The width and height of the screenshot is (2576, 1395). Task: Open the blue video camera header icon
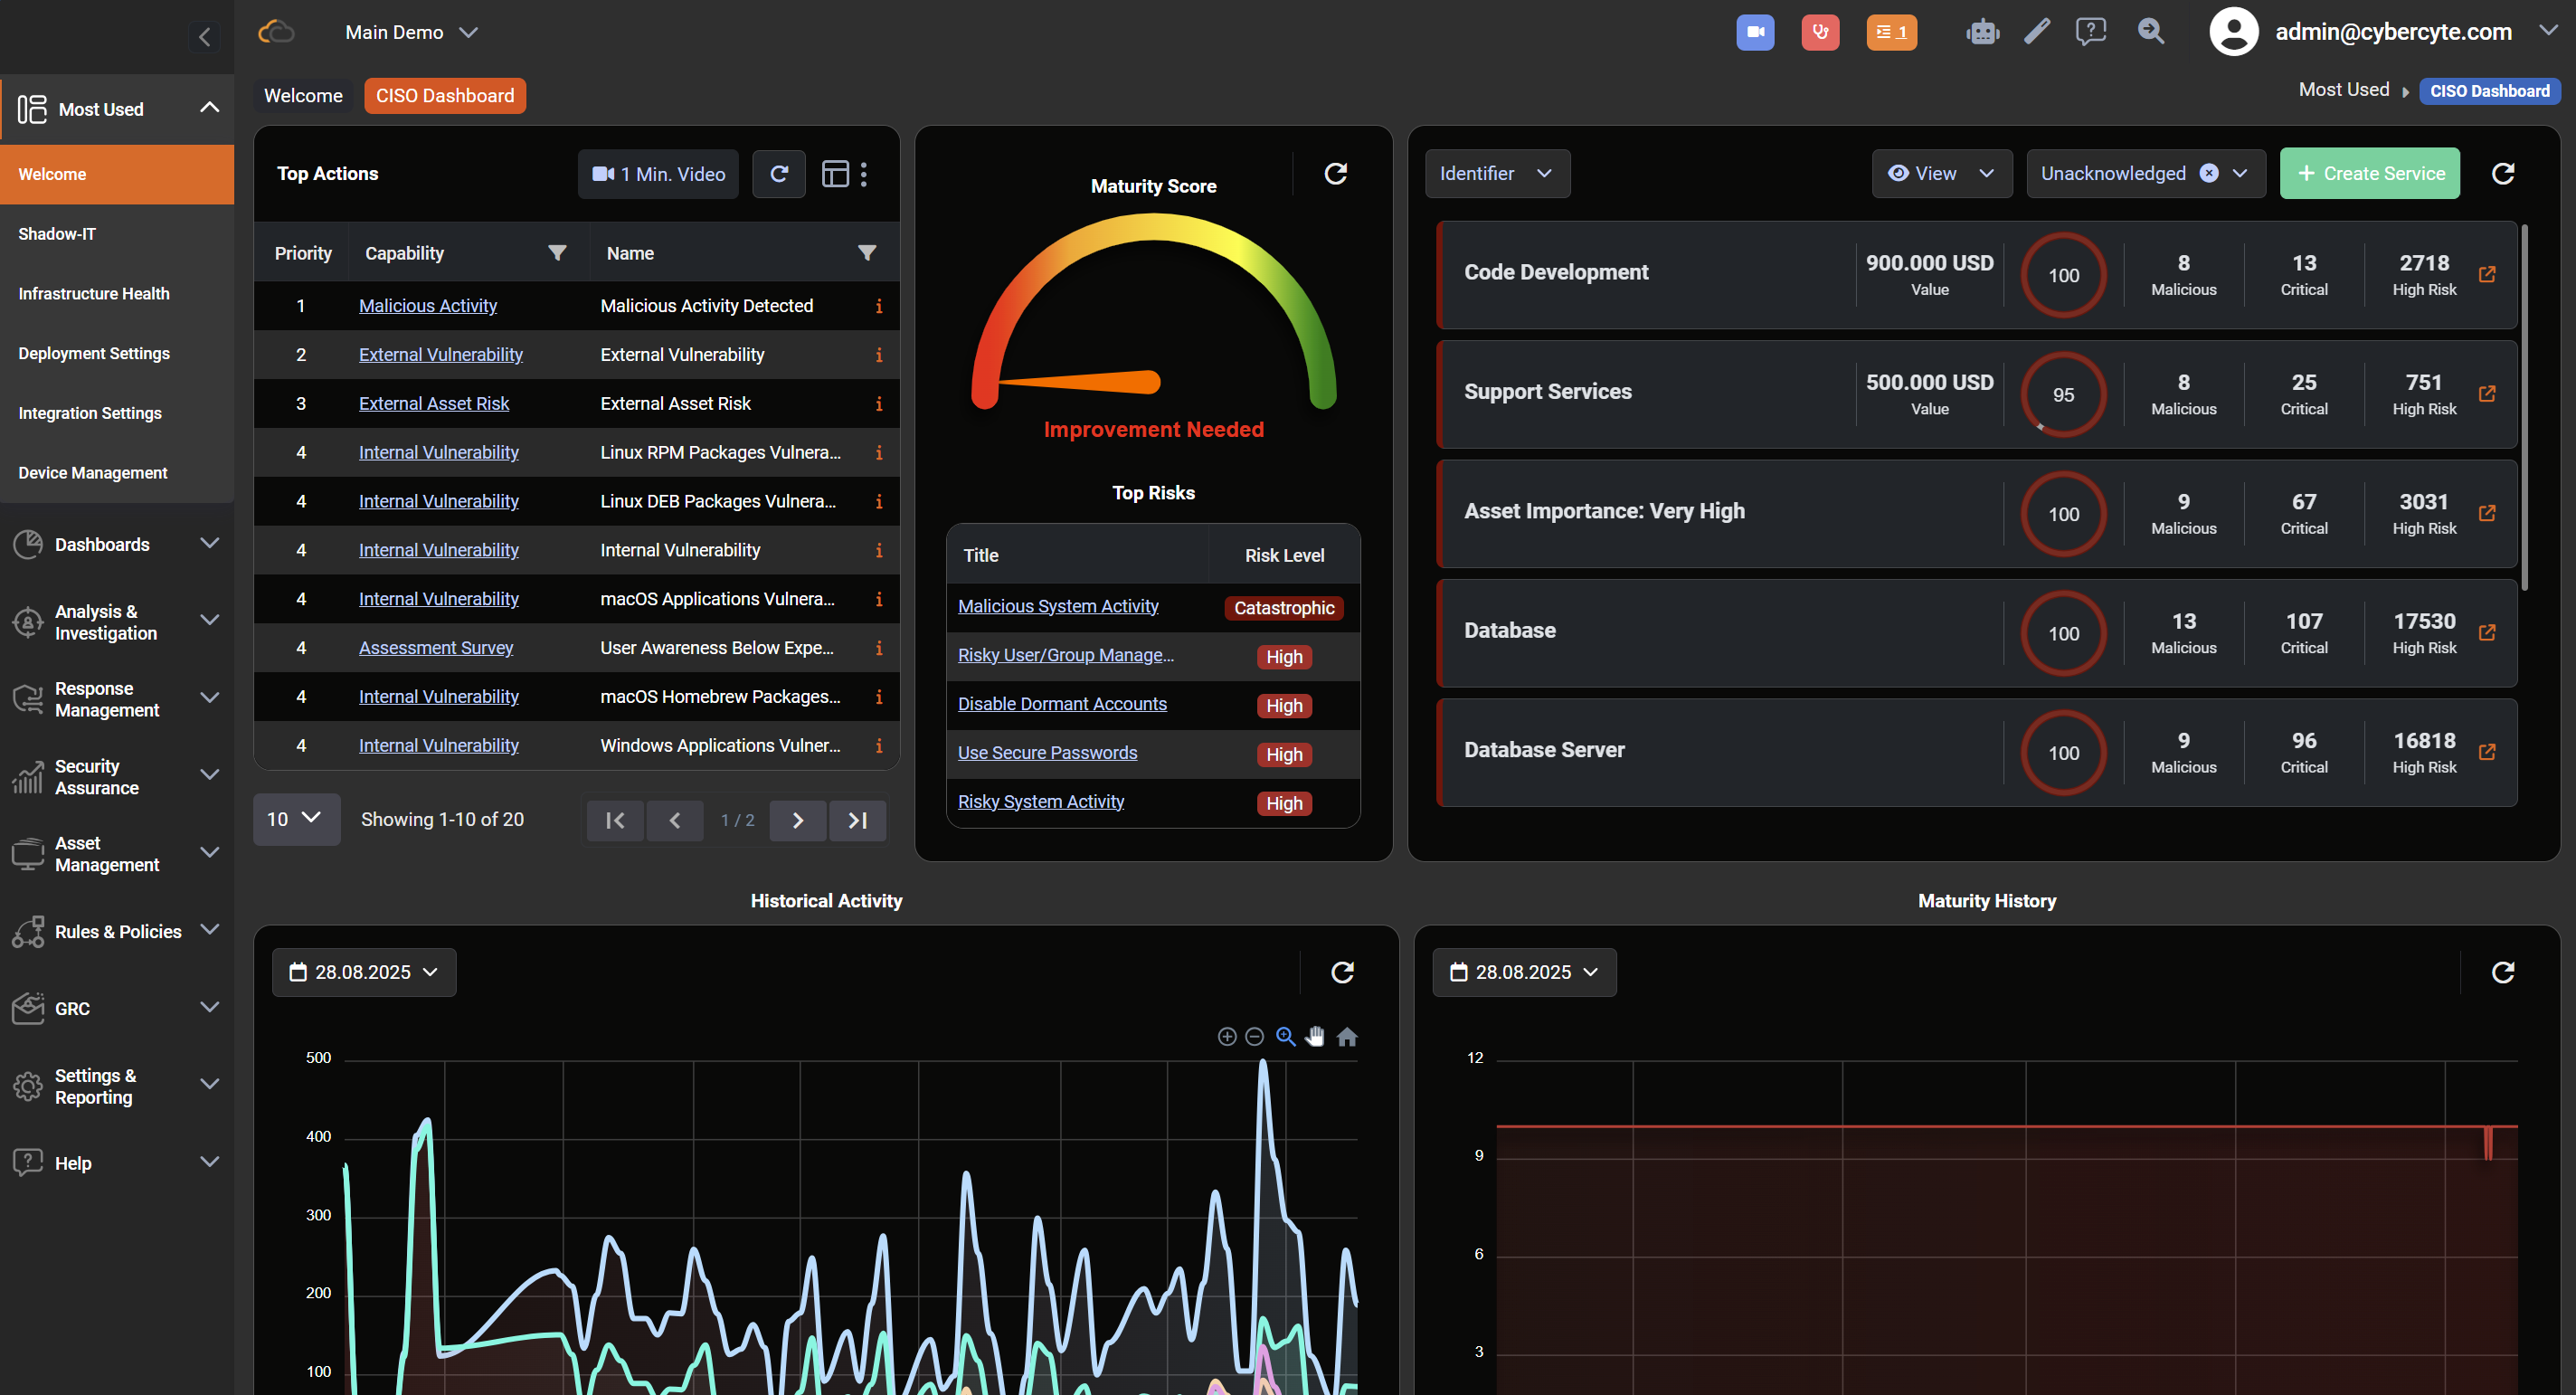(x=1754, y=32)
